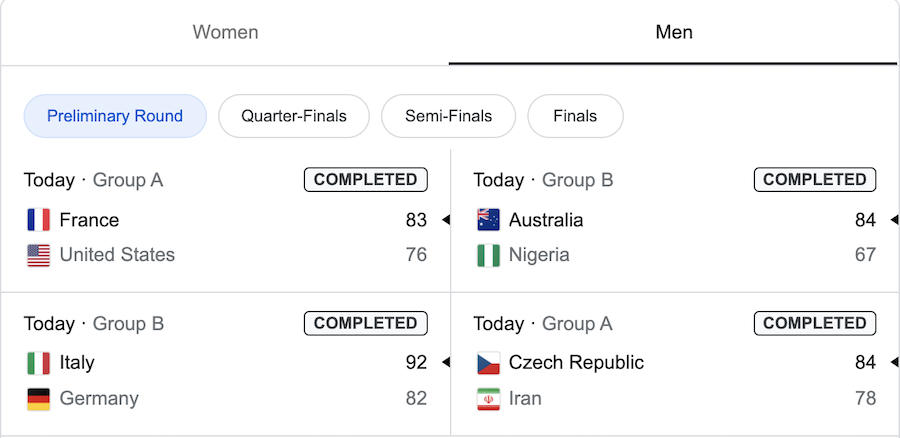Screen dimensions: 900x438
Task: Open the Australia vs Nigeria match card
Action: 675,220
